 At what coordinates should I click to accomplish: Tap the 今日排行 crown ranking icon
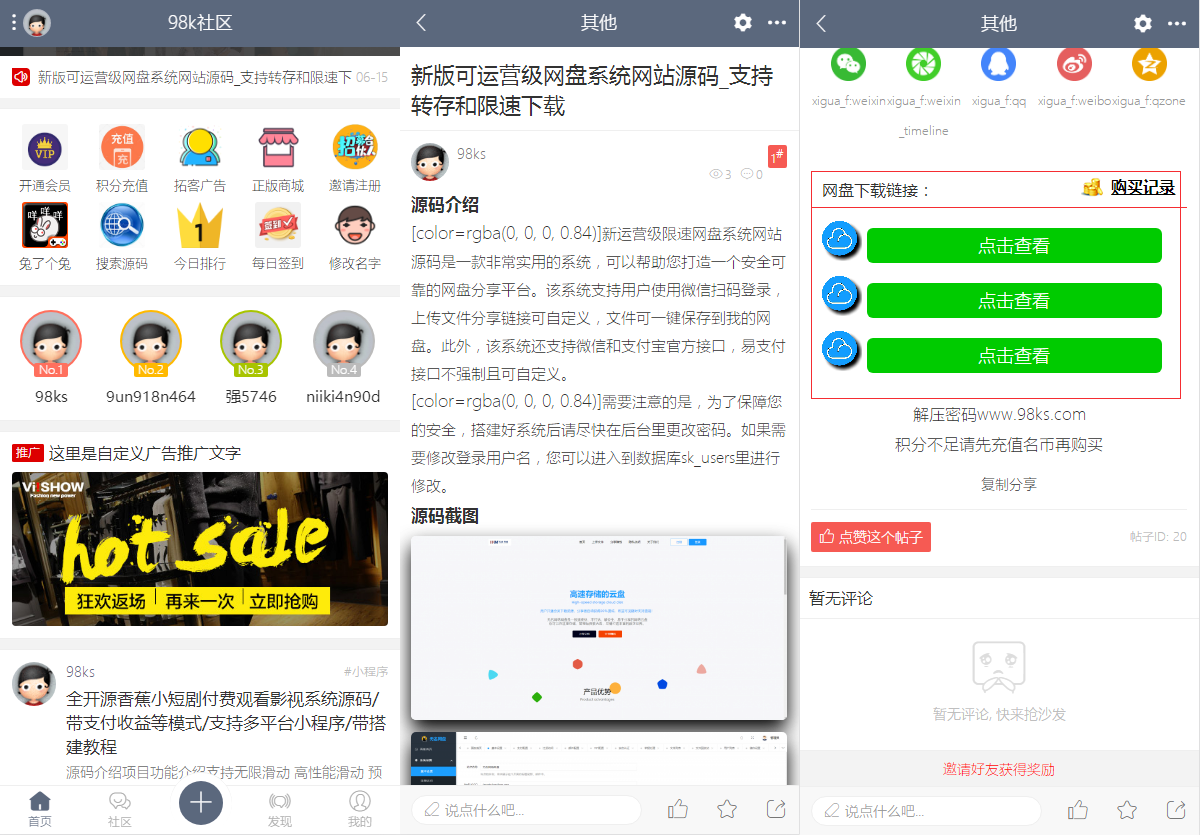click(x=200, y=227)
